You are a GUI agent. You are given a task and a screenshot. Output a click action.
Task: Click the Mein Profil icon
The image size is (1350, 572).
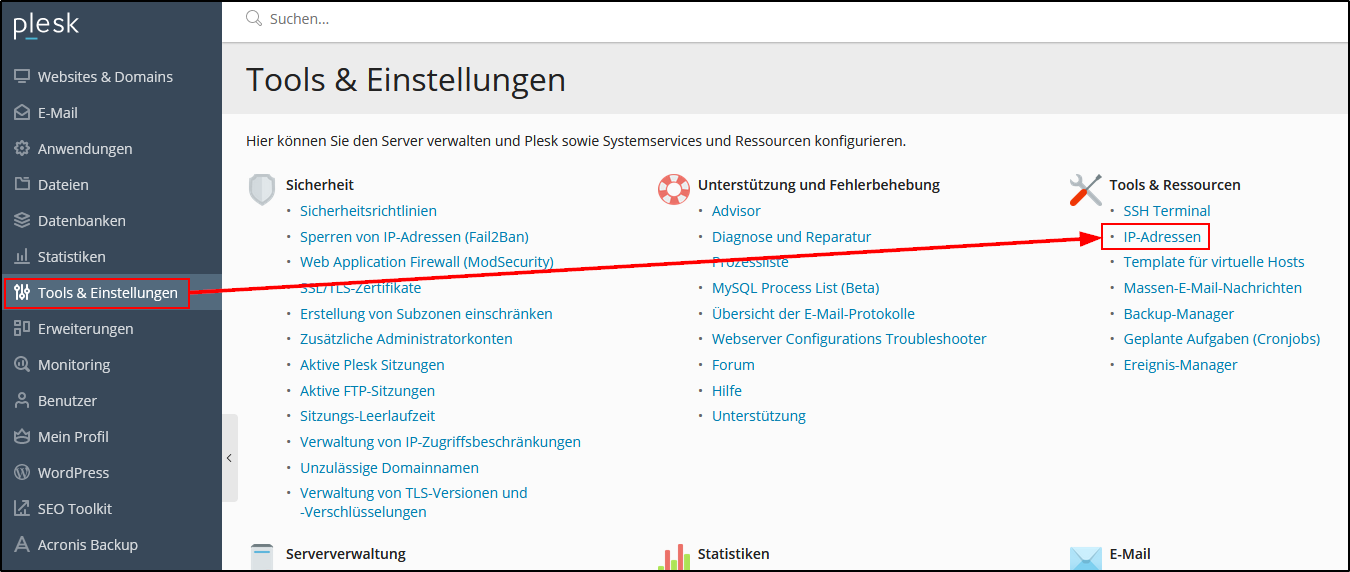coord(22,437)
